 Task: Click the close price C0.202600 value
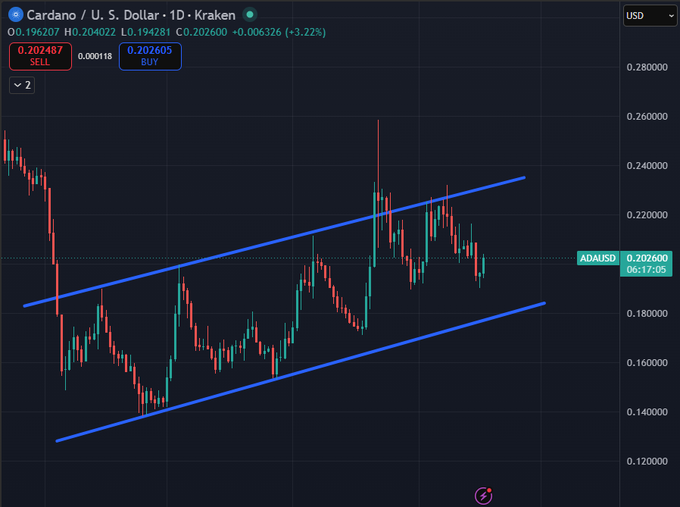(x=202, y=32)
